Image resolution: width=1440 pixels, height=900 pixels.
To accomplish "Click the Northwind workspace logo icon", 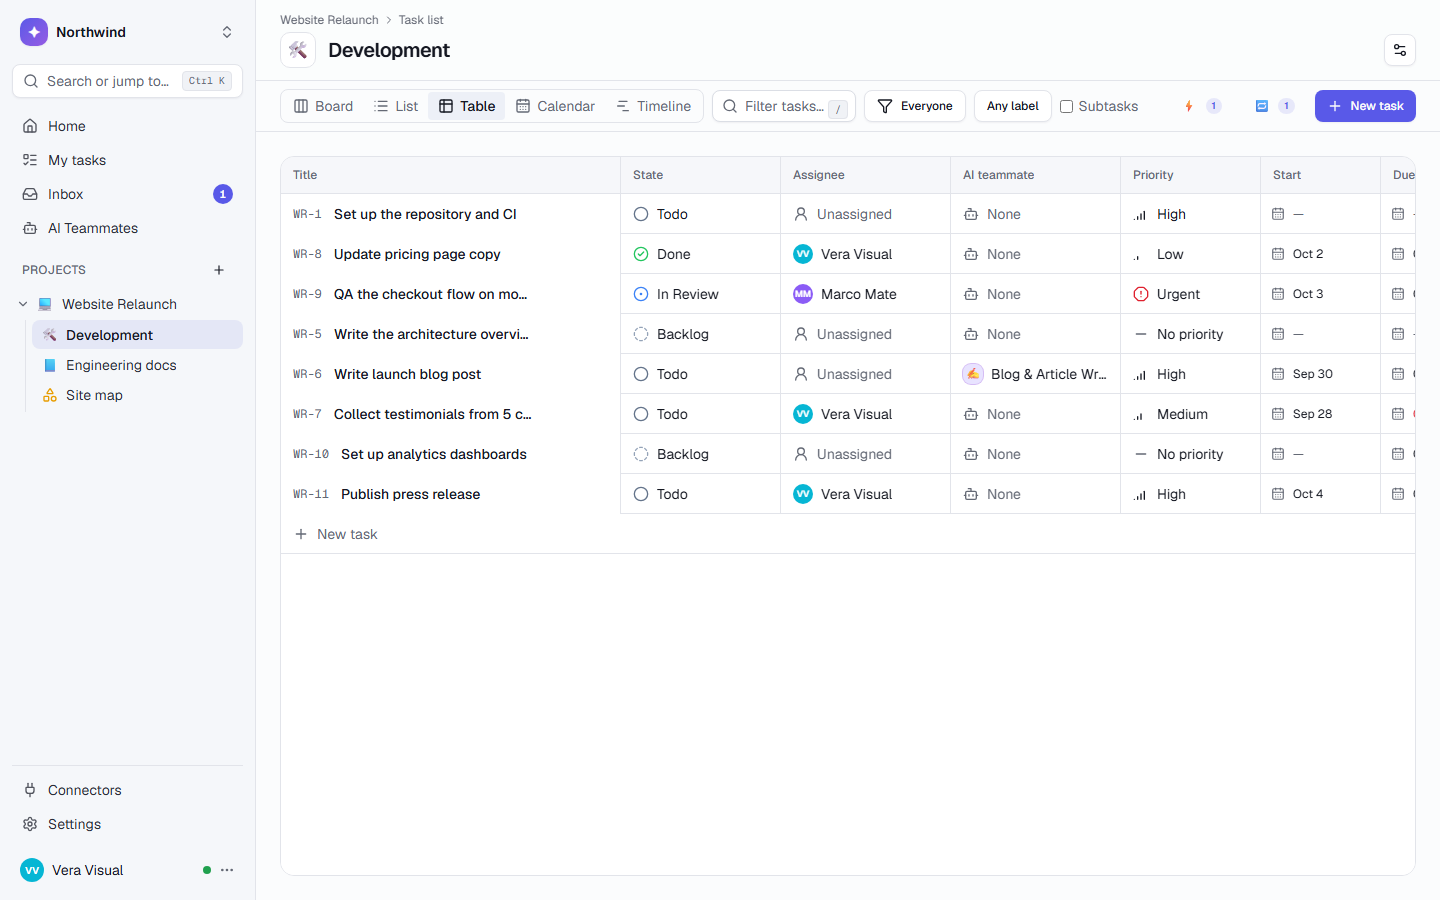I will tap(34, 32).
